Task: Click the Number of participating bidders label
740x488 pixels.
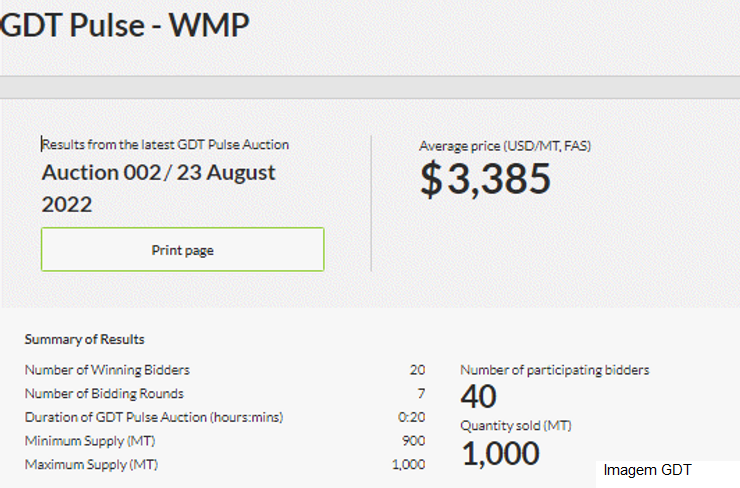Action: click(555, 370)
